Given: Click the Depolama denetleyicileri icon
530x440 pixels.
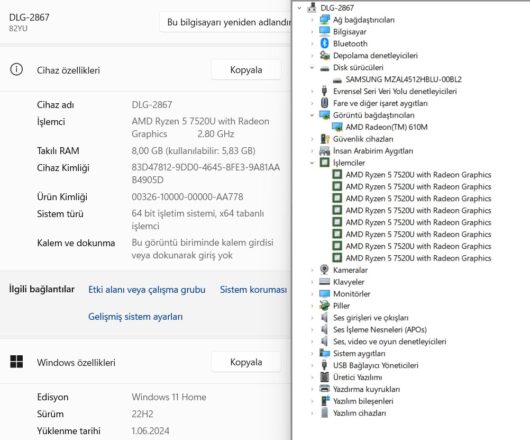Looking at the screenshot, I should pos(324,55).
